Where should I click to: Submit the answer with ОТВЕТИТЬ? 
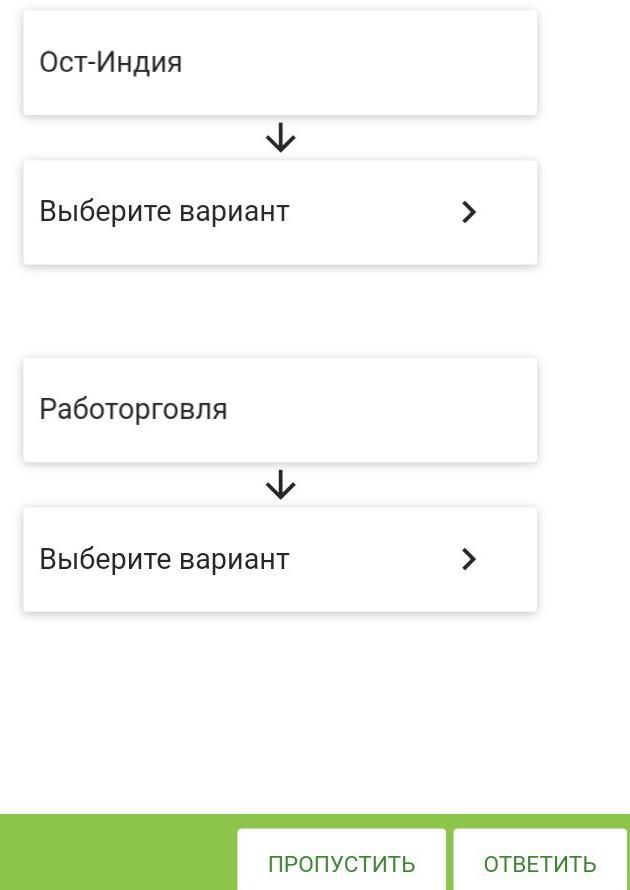[x=540, y=863]
